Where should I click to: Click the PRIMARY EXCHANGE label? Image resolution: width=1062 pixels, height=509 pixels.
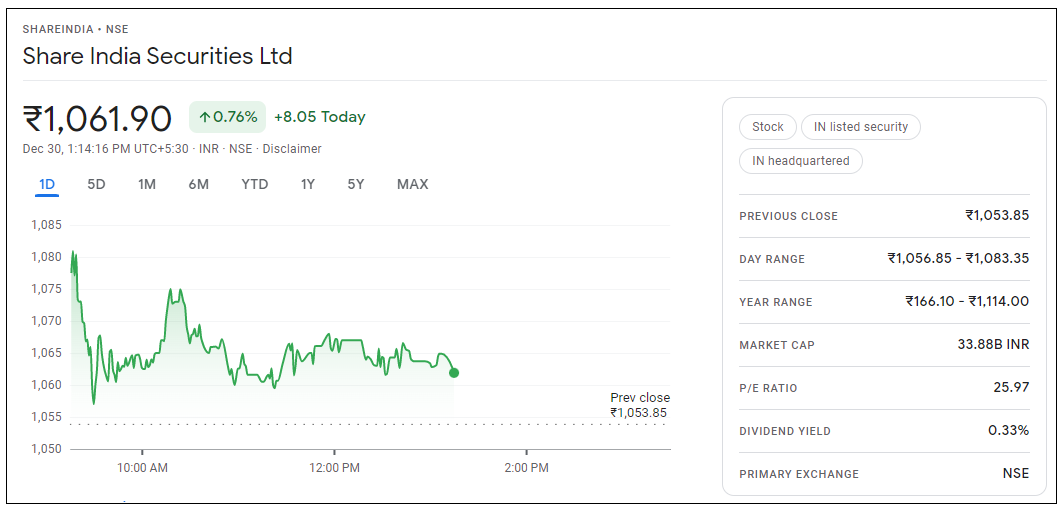(x=799, y=474)
